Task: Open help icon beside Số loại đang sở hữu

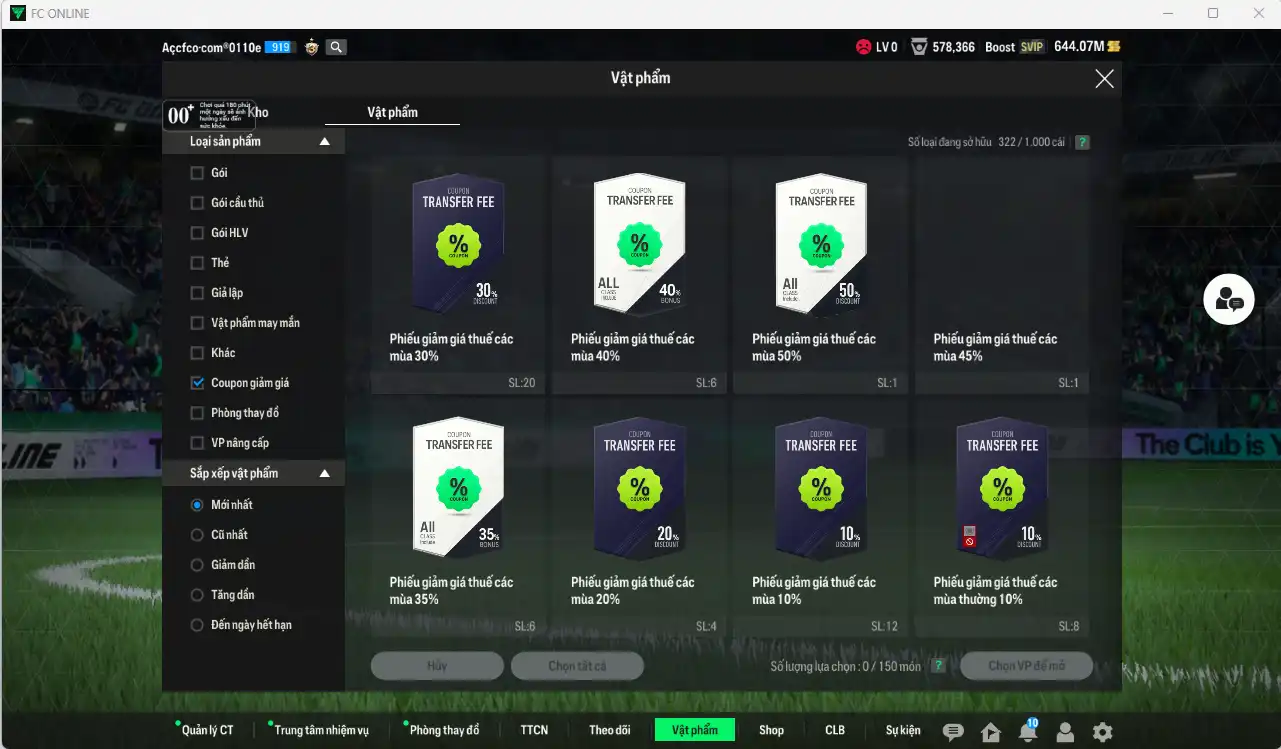Action: pyautogui.click(x=1082, y=142)
